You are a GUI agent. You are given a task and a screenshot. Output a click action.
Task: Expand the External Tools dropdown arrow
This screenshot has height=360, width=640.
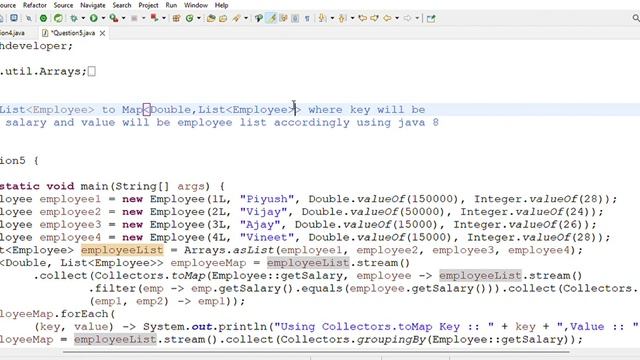point(164,18)
